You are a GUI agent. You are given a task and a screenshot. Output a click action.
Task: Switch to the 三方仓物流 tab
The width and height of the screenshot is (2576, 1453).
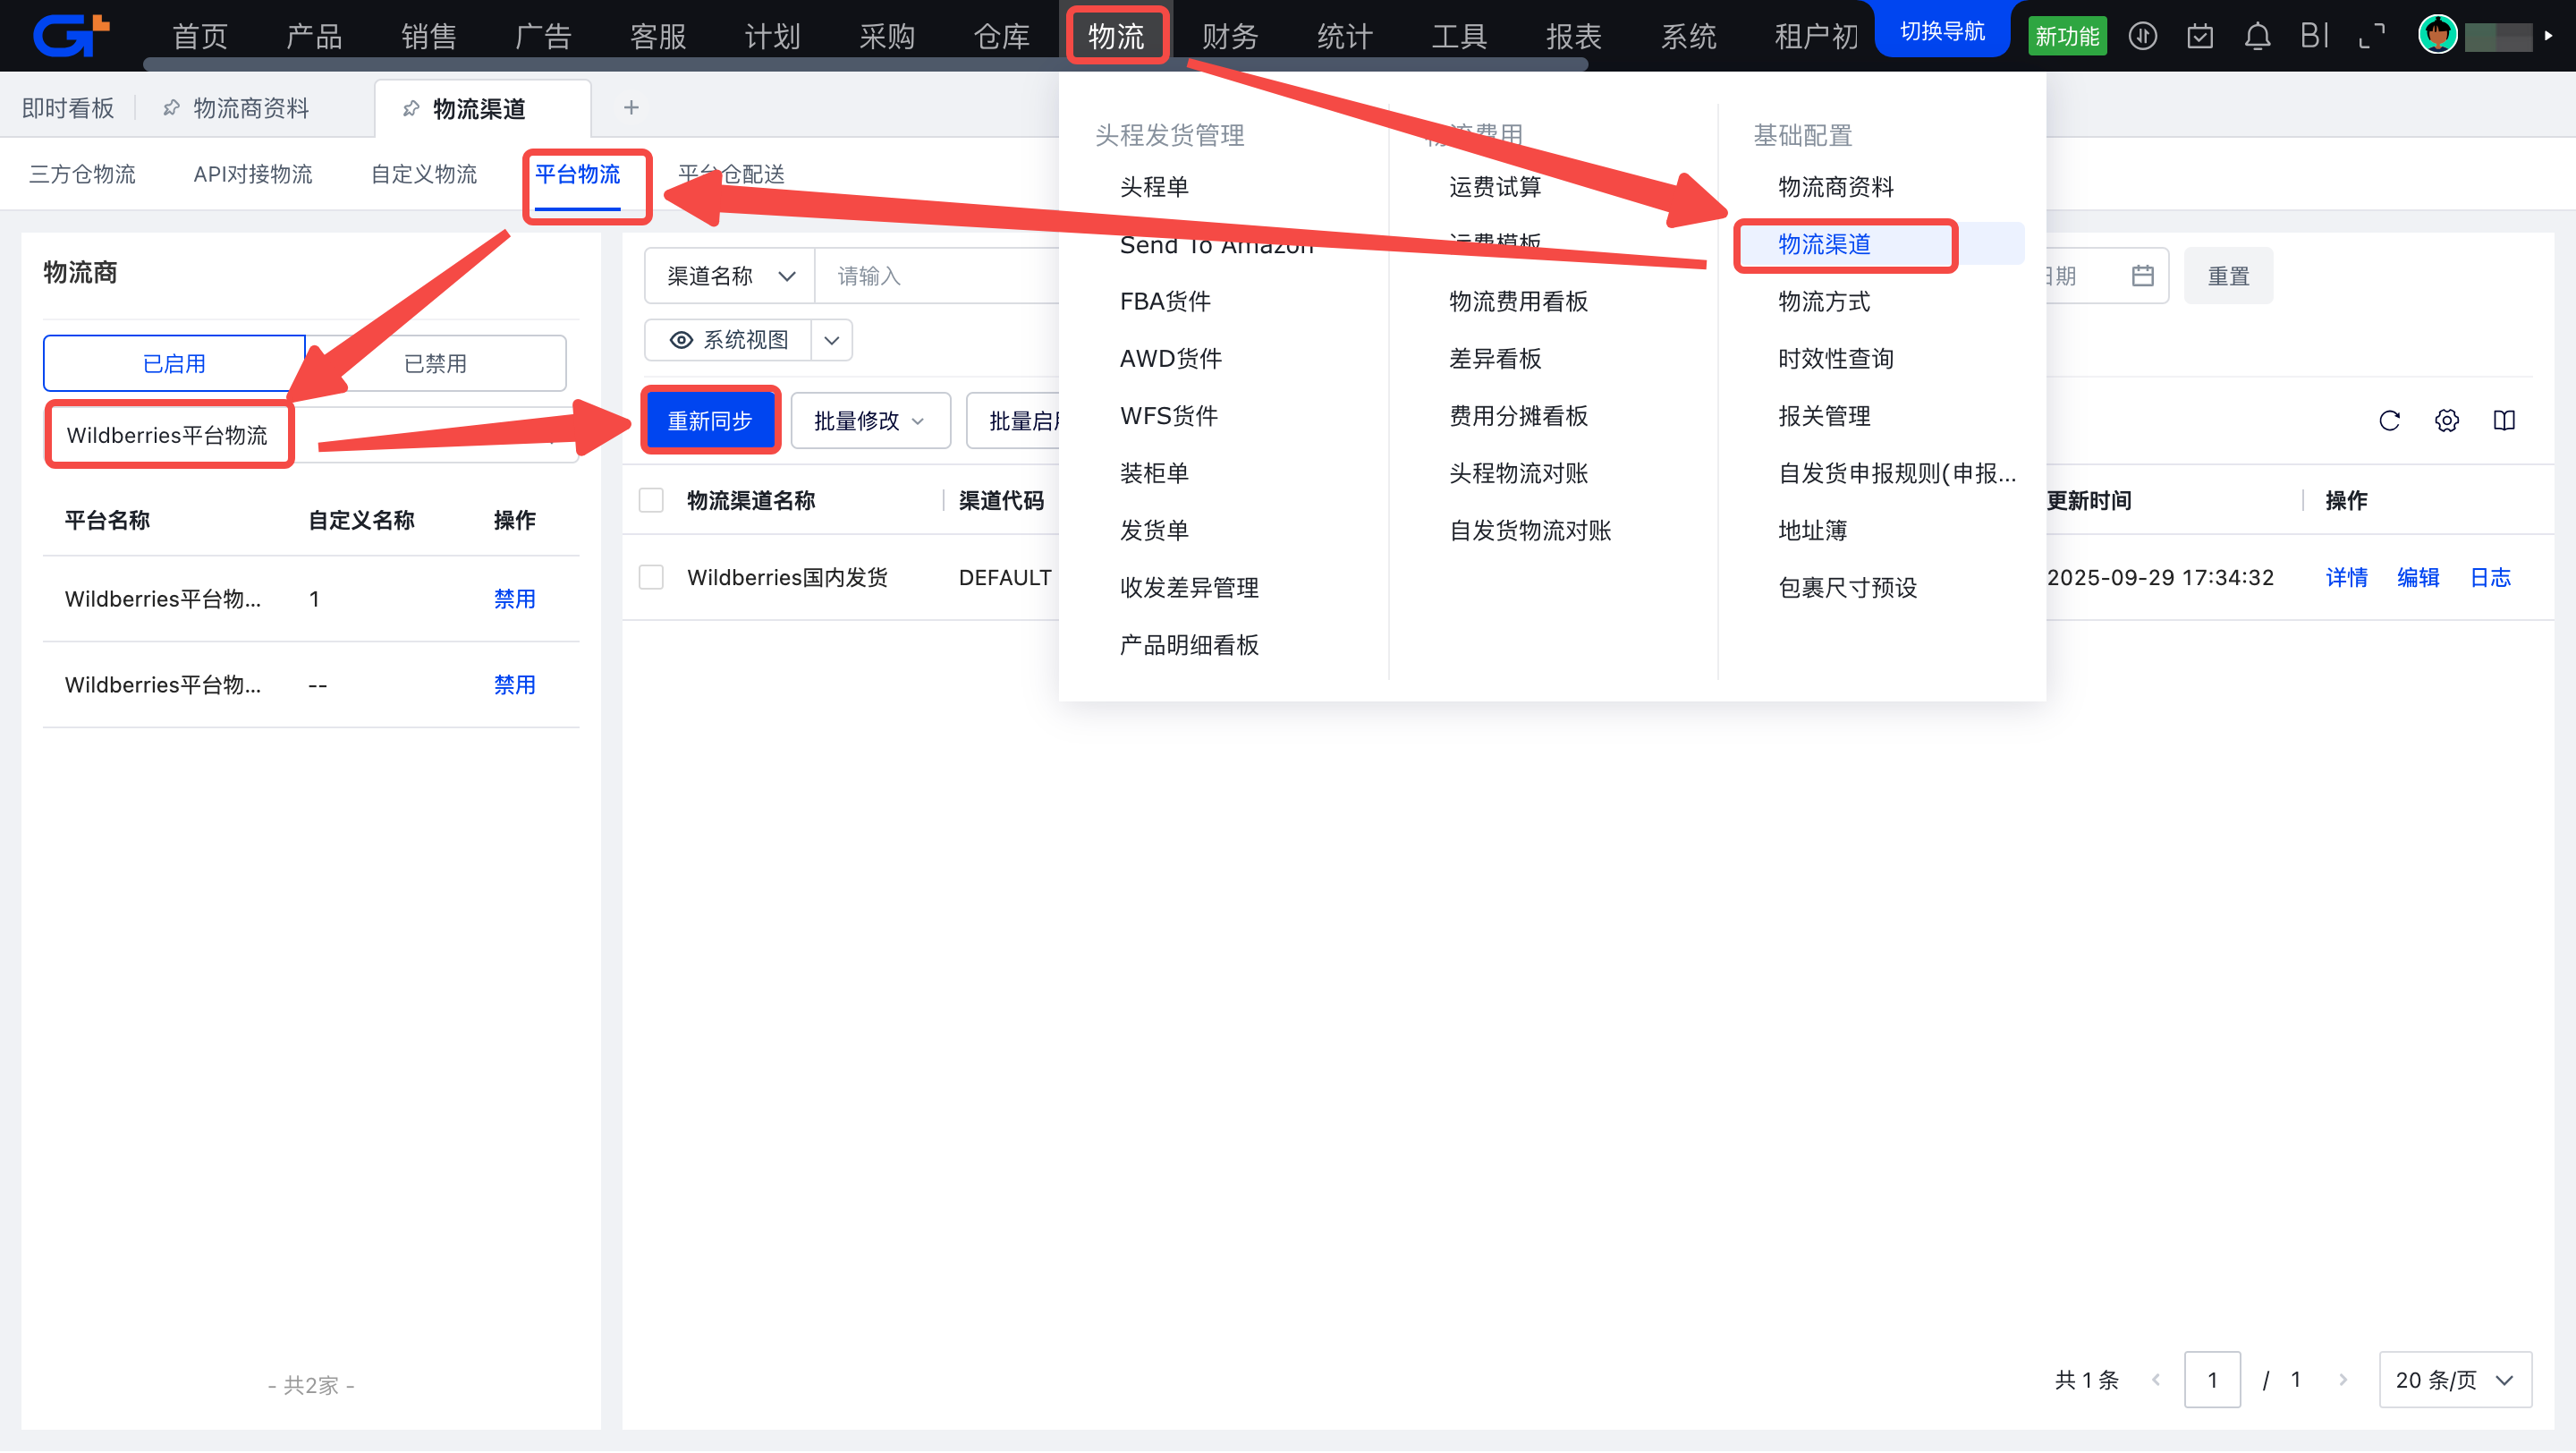pyautogui.click(x=82, y=174)
